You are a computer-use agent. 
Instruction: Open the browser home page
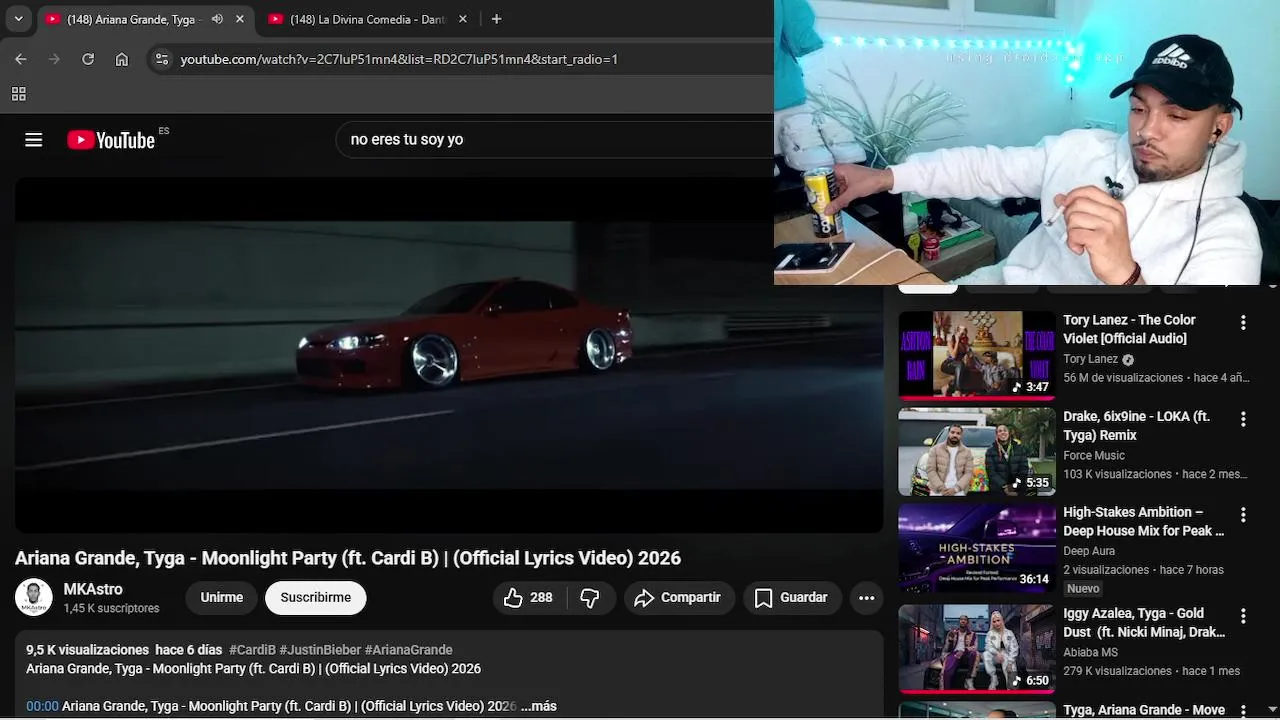(x=122, y=59)
